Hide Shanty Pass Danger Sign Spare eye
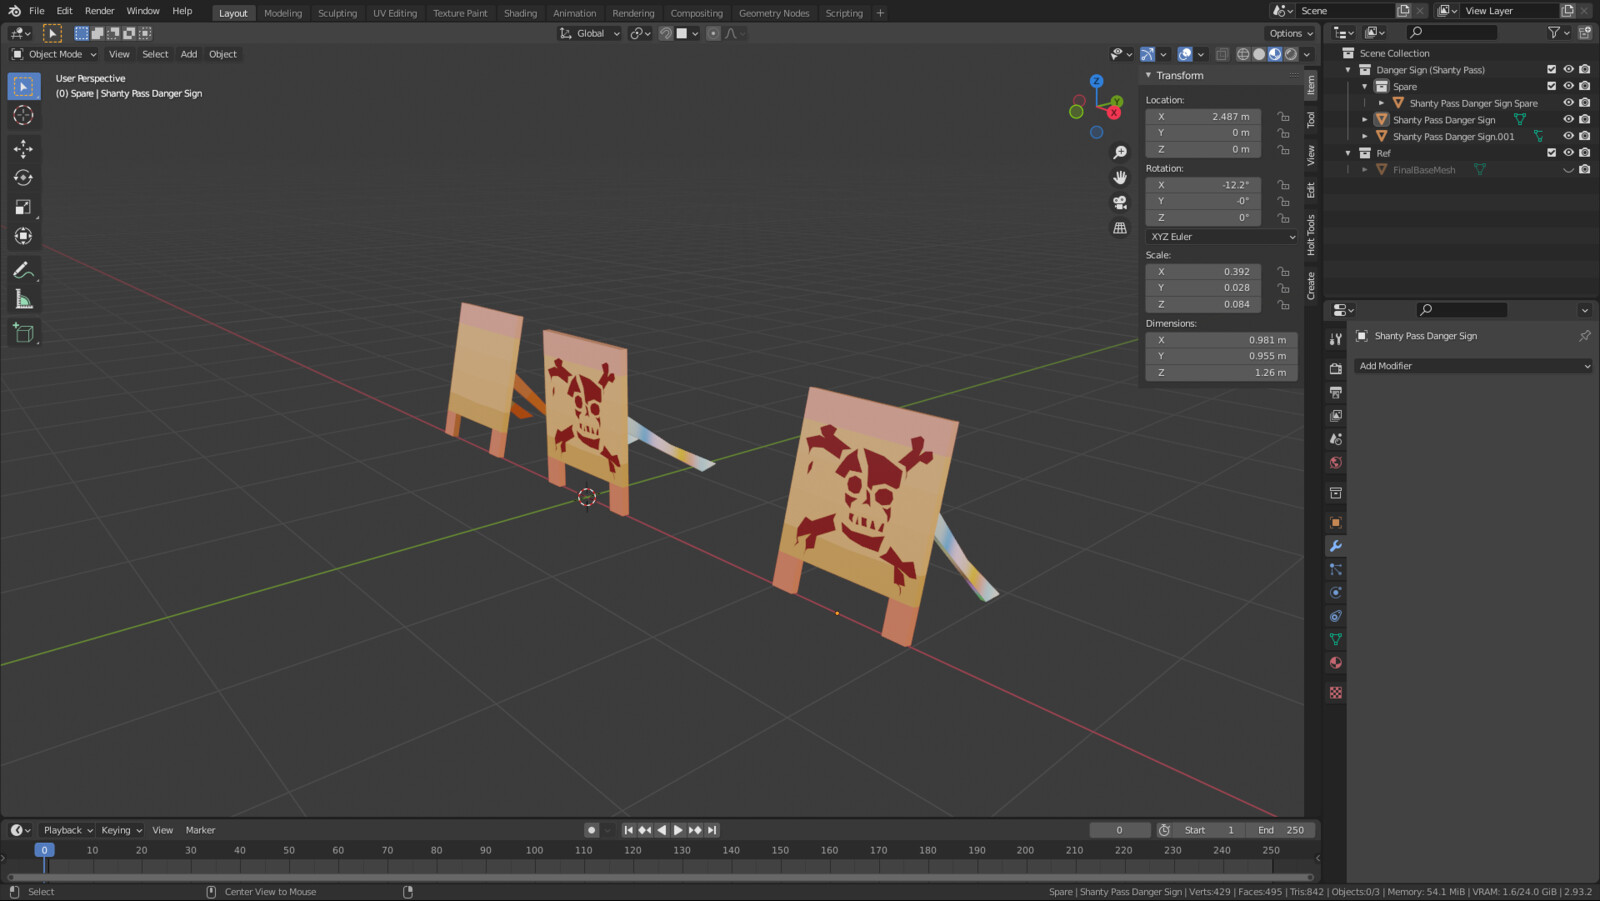The width and height of the screenshot is (1600, 901). point(1568,103)
